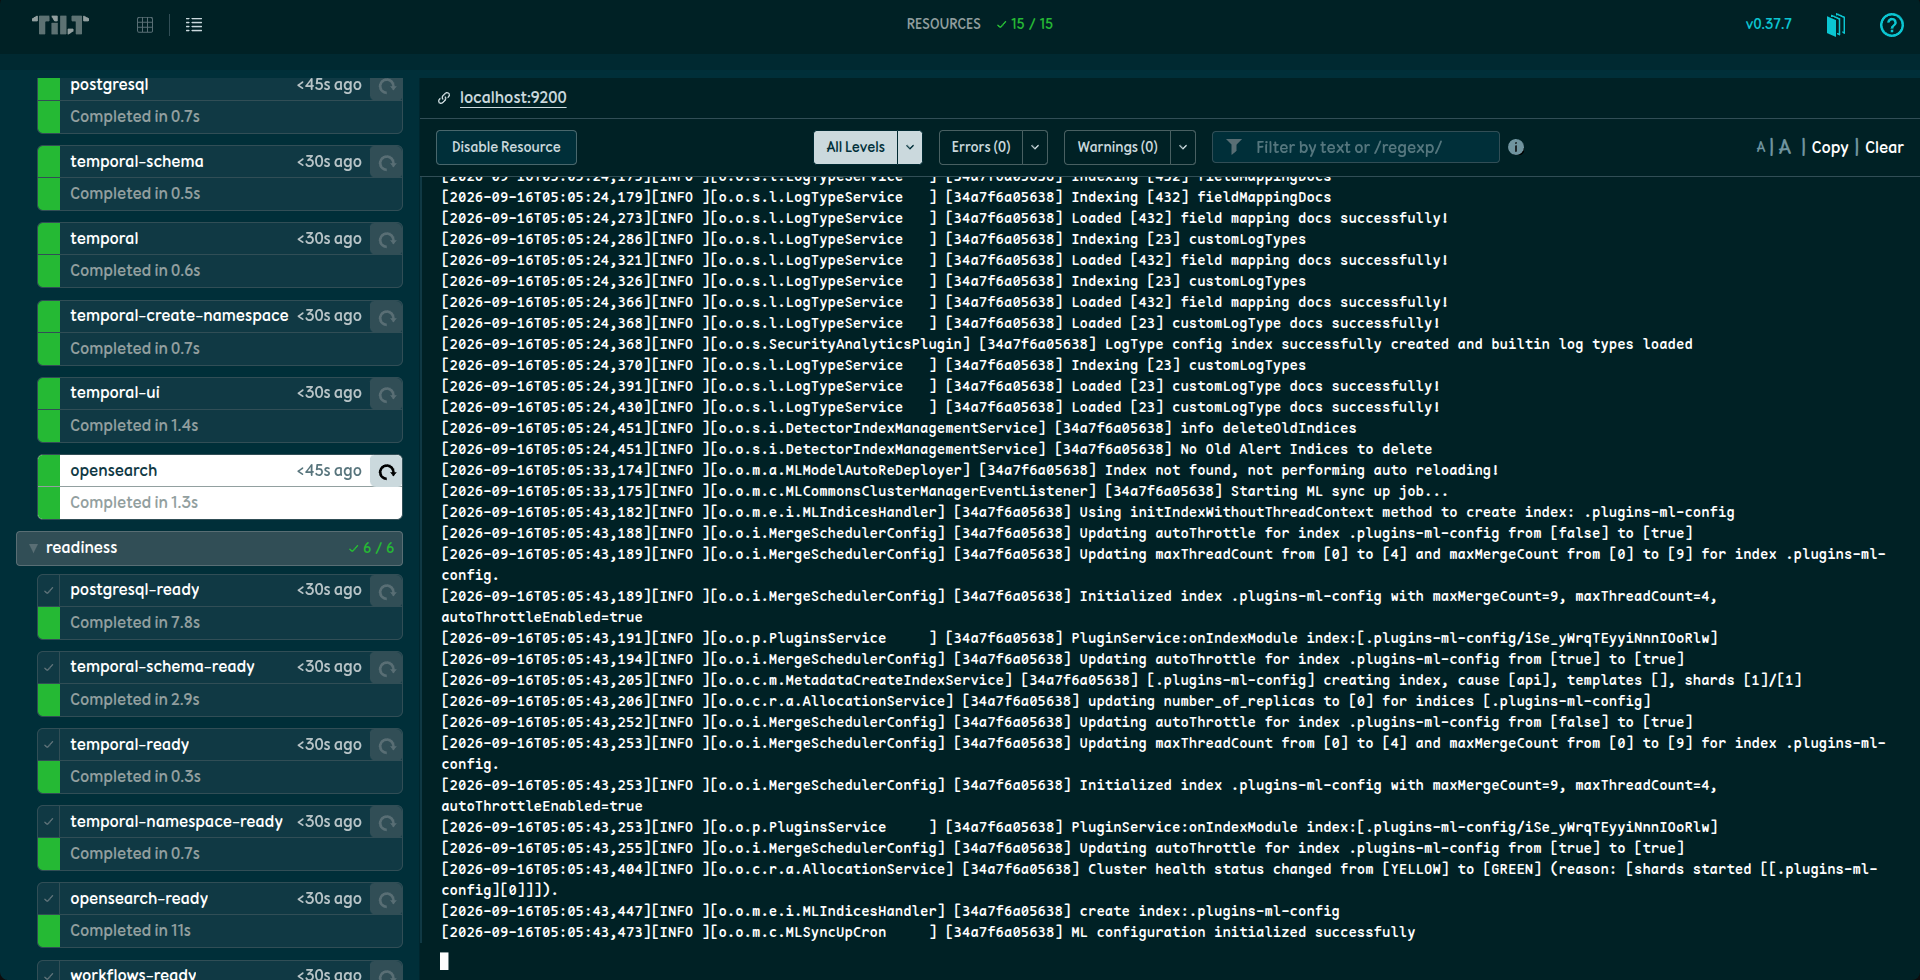
Task: Click the RESOURCES 15 / 15 status
Action: click(979, 24)
